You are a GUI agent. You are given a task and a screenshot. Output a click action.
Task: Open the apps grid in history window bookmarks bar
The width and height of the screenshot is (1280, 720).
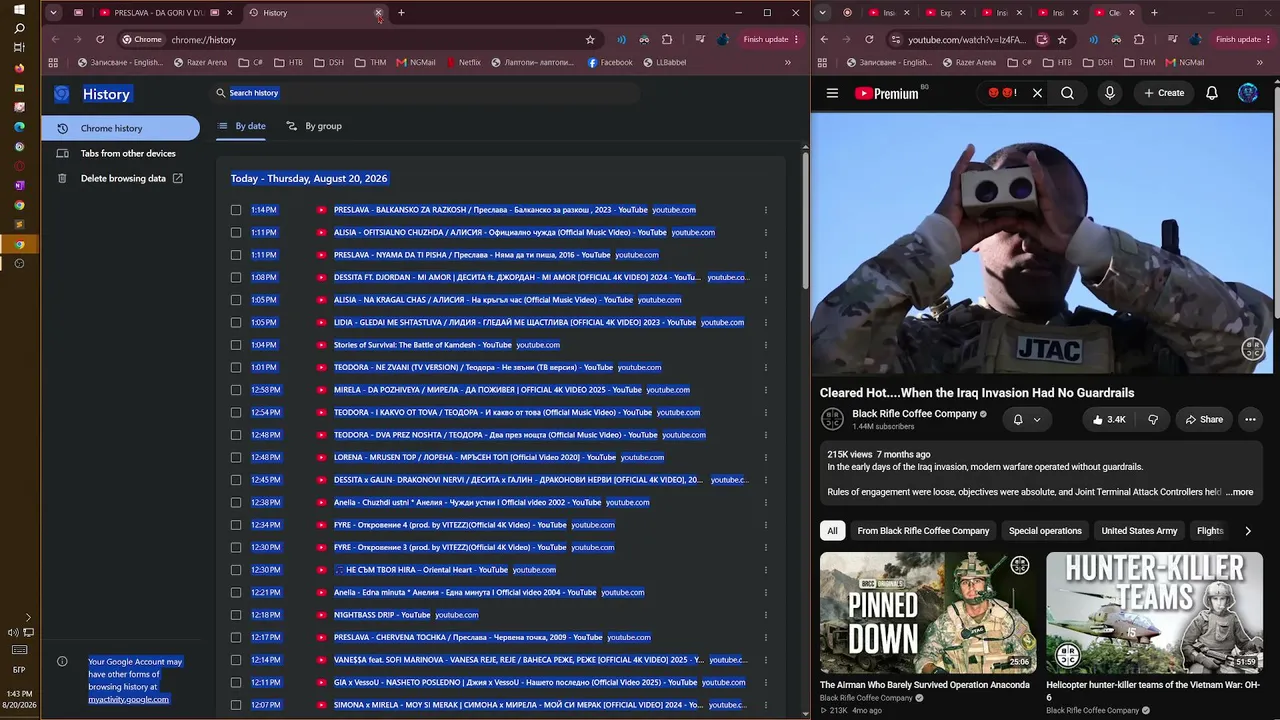(53, 62)
